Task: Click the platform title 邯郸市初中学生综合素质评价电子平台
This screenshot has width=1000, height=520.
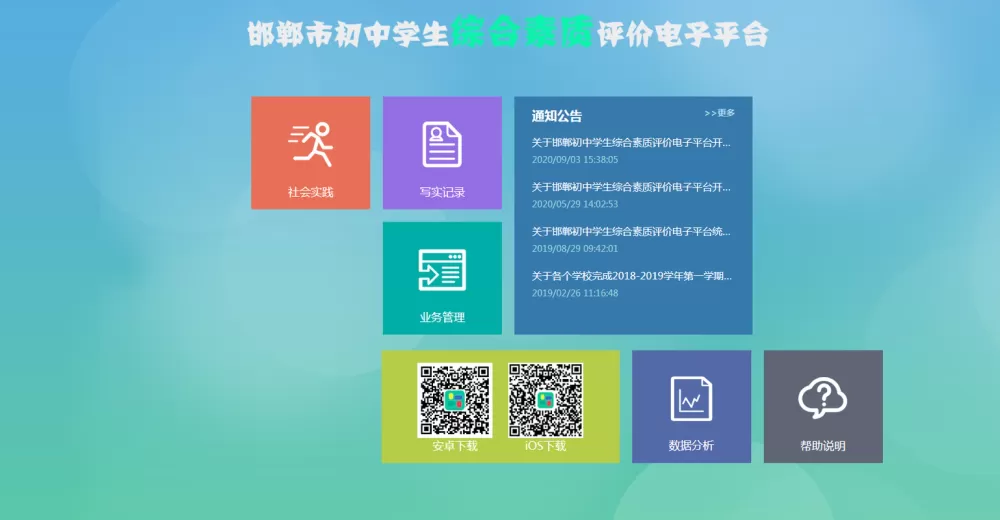Action: point(508,33)
